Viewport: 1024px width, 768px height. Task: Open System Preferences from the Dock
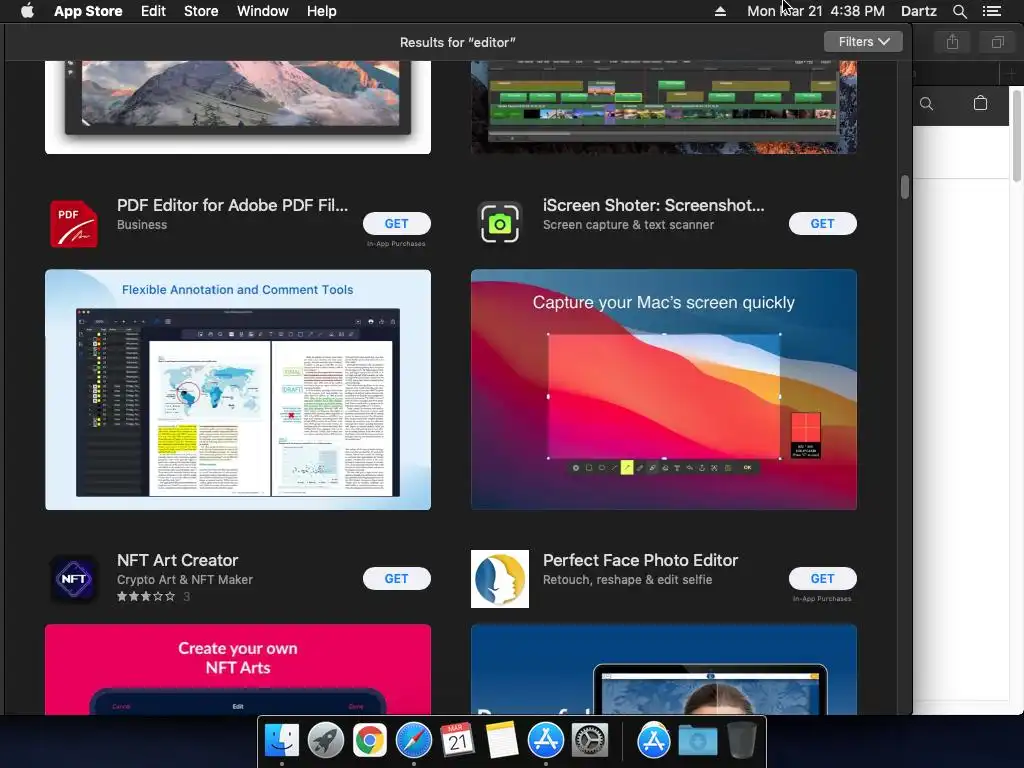pos(590,741)
